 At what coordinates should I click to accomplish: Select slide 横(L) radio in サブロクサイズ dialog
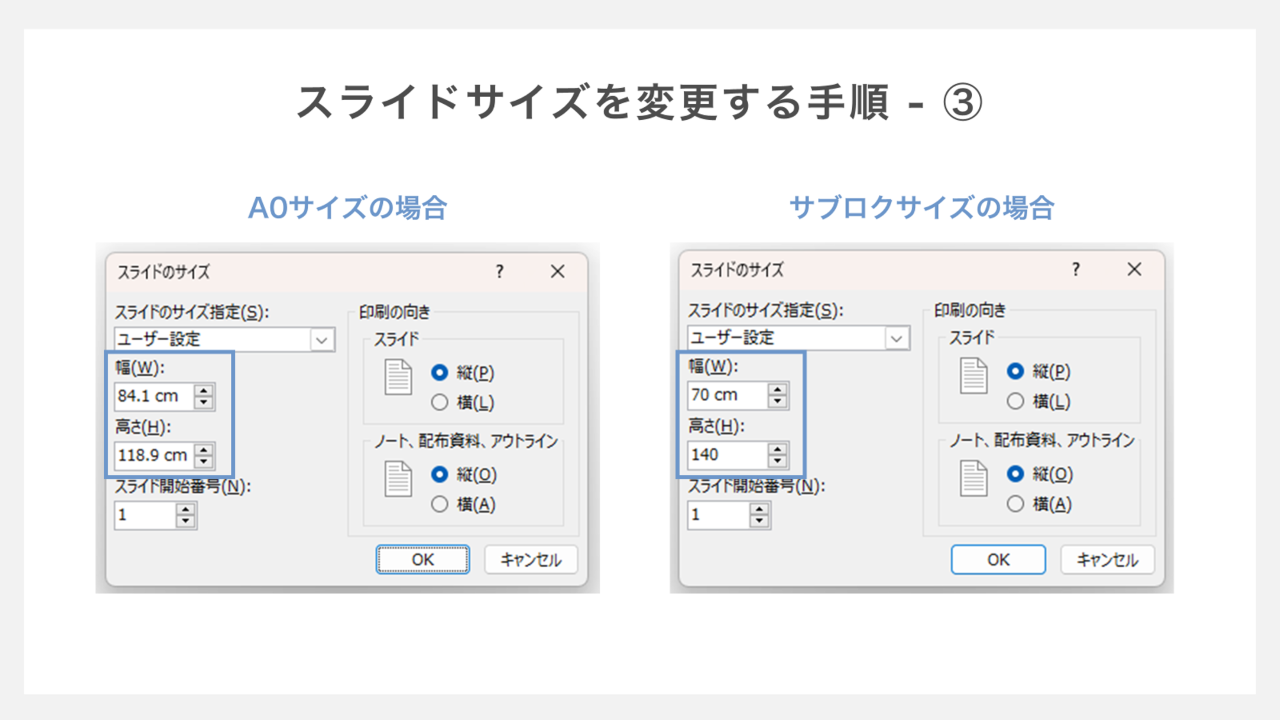tap(1015, 401)
